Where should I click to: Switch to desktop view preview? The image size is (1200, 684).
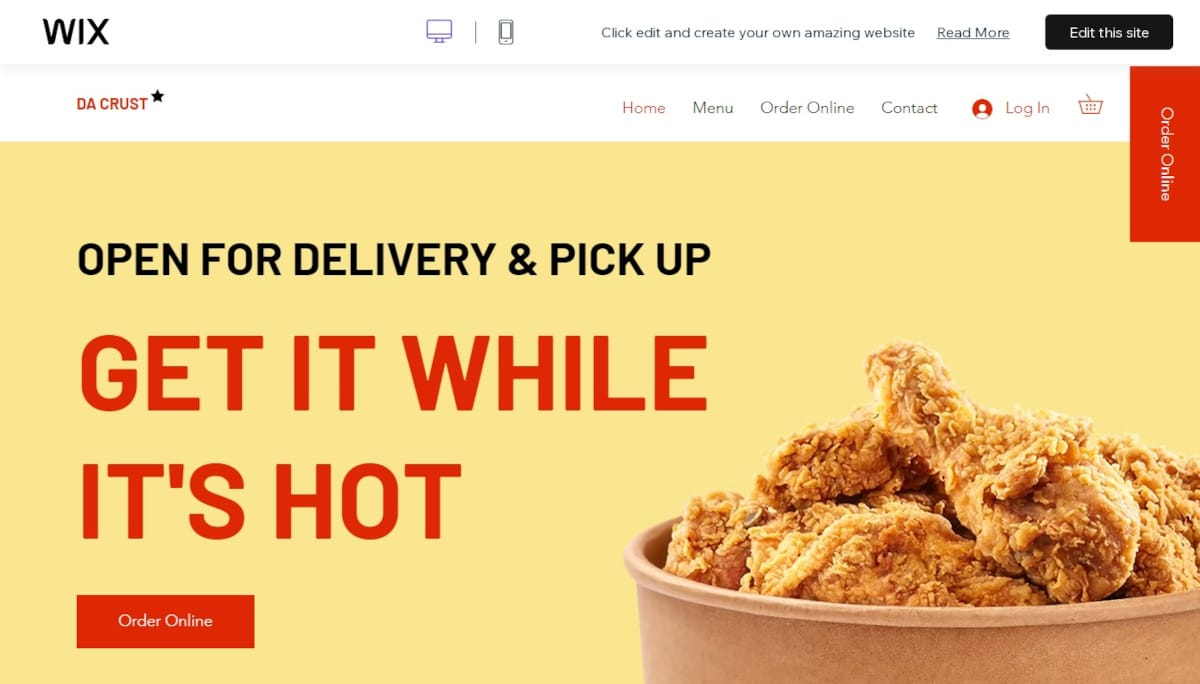point(439,32)
